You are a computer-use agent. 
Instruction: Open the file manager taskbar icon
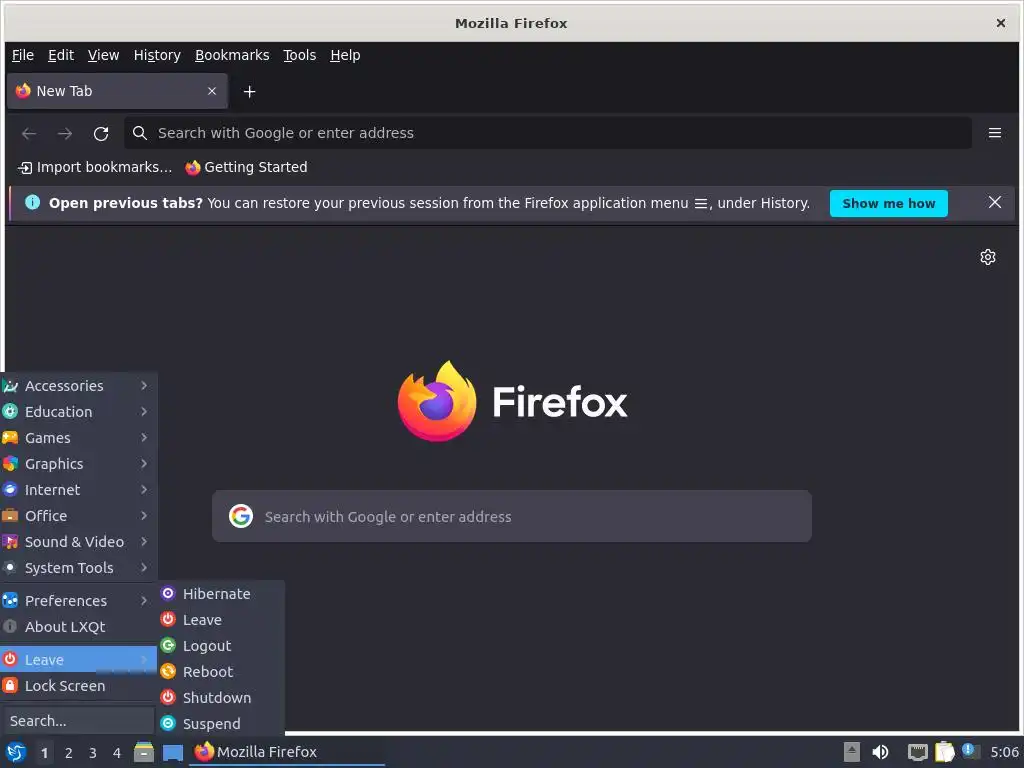(144, 752)
